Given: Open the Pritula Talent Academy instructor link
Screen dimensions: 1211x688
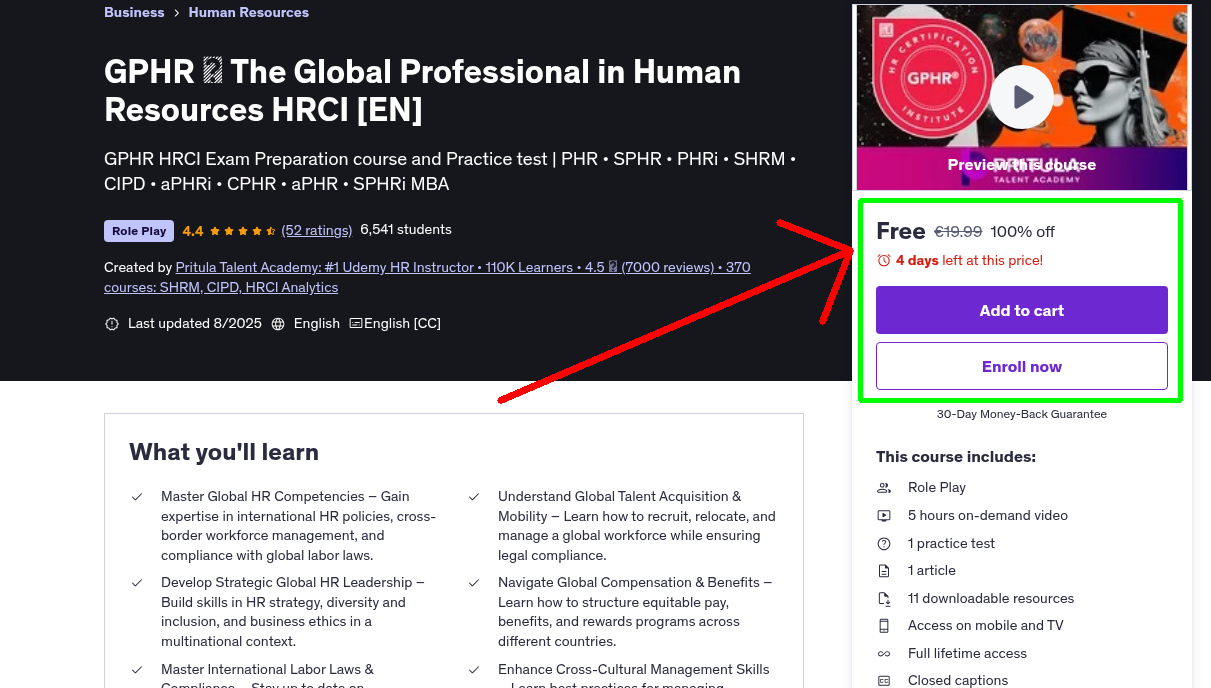Looking at the screenshot, I should [x=427, y=277].
